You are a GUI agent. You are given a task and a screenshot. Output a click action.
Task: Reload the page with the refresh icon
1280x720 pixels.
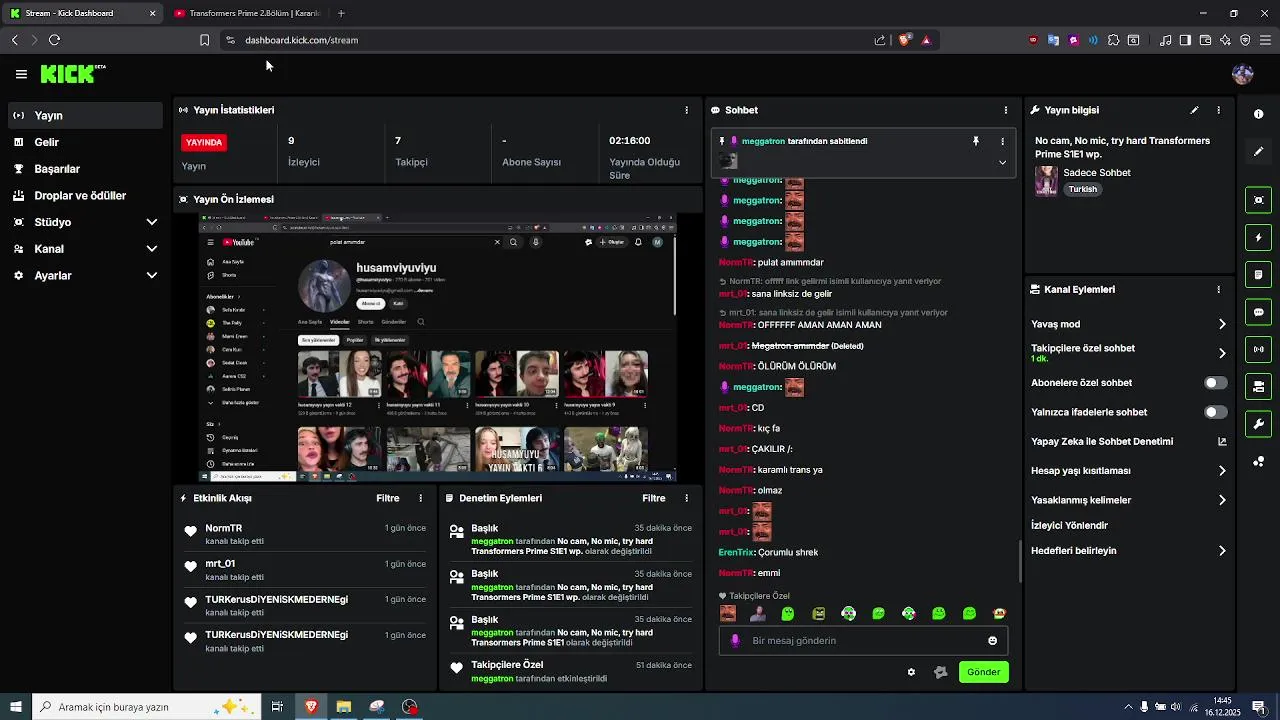pyautogui.click(x=54, y=40)
